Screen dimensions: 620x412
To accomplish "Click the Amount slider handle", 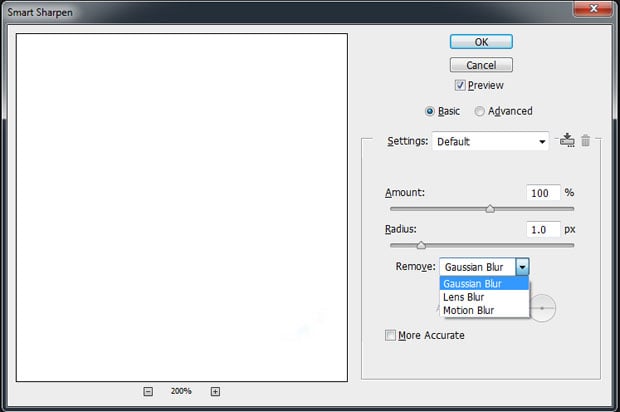I will (490, 209).
